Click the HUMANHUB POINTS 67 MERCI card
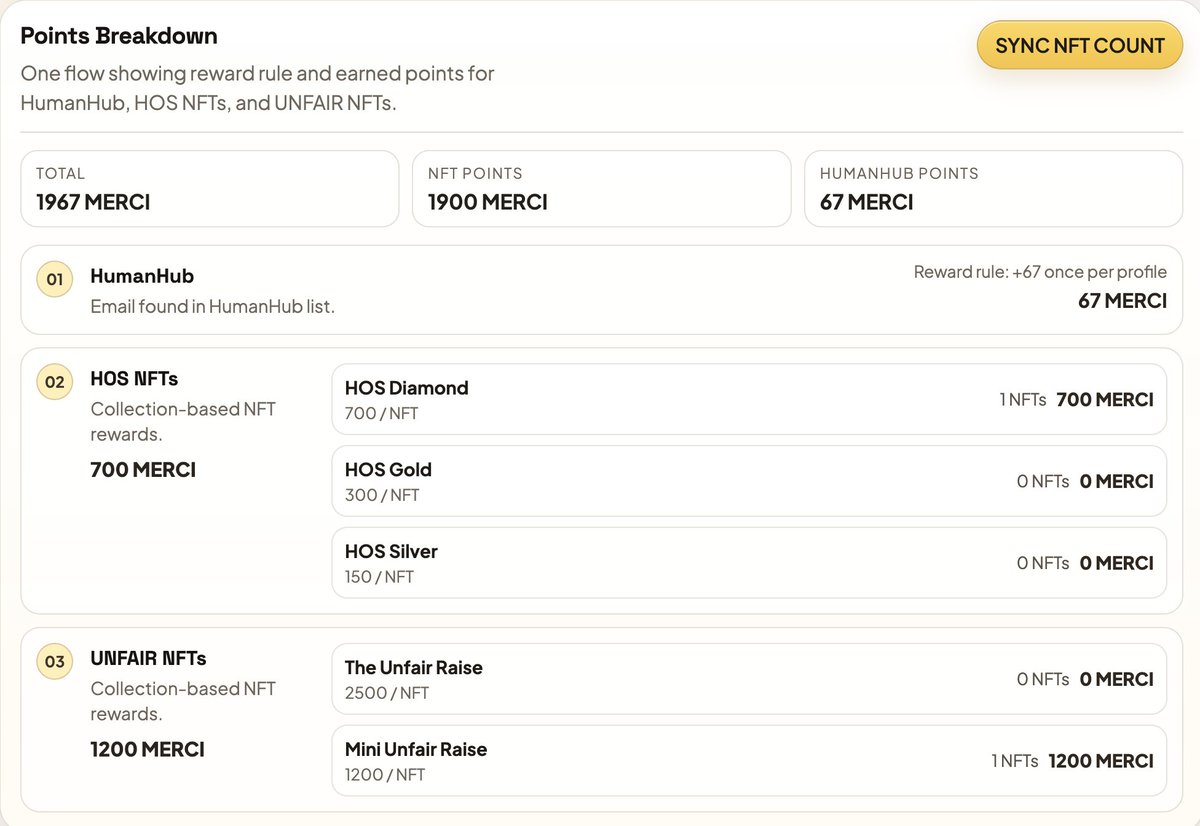The width and height of the screenshot is (1200, 826). point(993,189)
